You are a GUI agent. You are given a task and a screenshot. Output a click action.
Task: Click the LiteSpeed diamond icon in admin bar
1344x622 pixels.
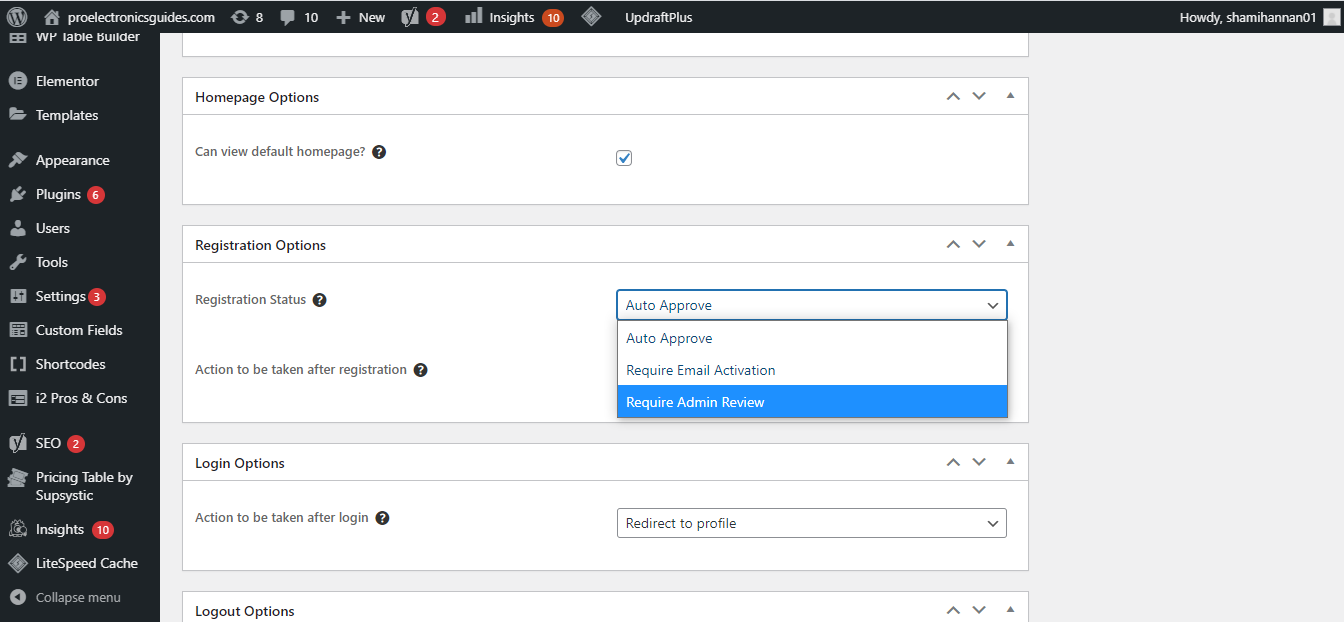click(x=591, y=17)
